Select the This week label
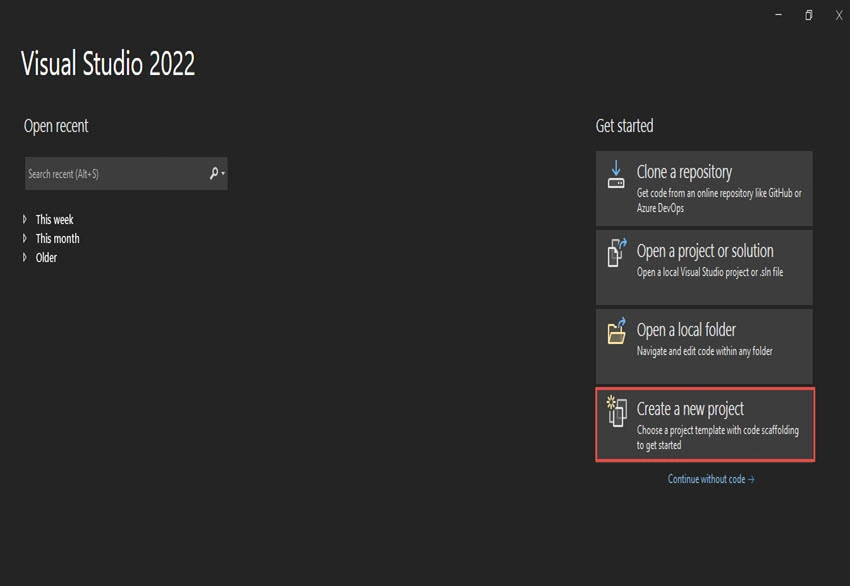The image size is (850, 586). (x=54, y=220)
